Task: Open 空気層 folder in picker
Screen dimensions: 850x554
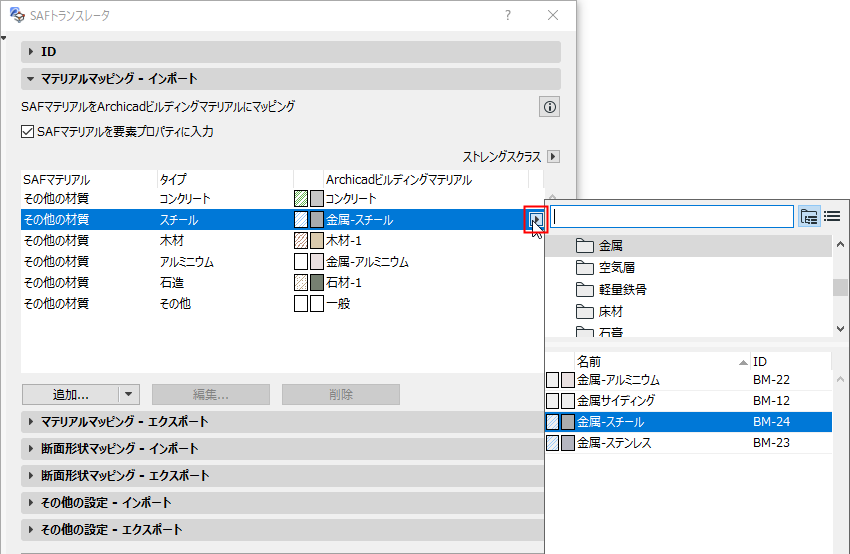Action: click(x=688, y=267)
